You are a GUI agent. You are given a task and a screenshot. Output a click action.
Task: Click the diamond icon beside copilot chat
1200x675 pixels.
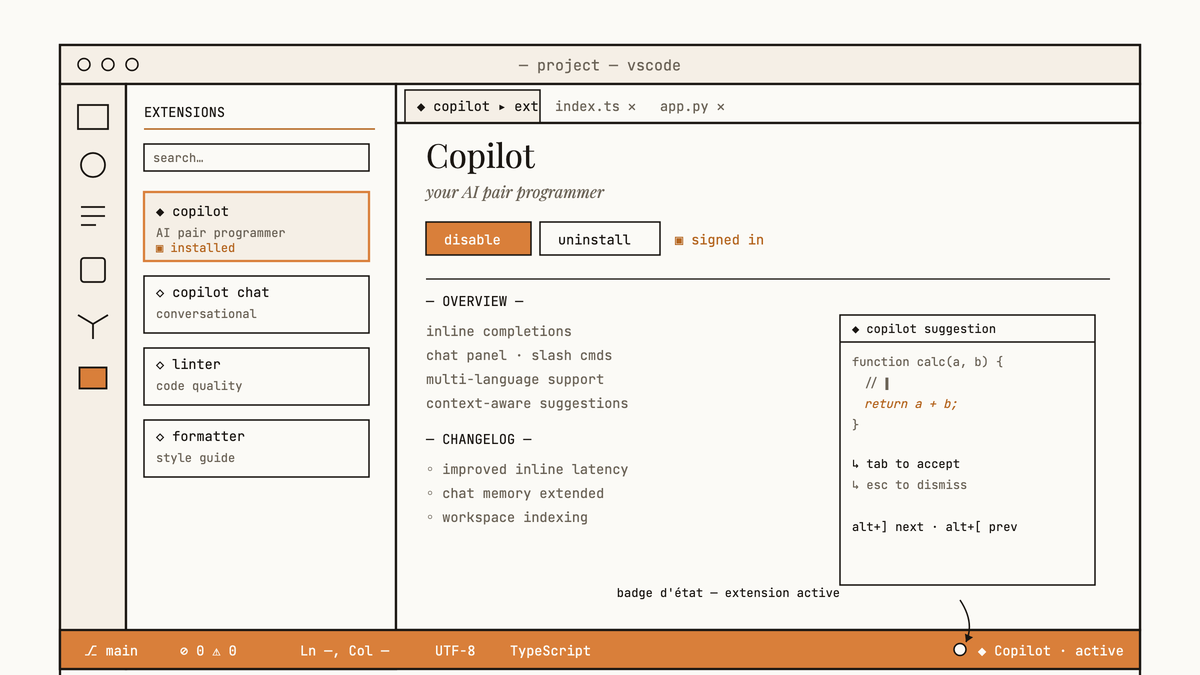click(160, 293)
